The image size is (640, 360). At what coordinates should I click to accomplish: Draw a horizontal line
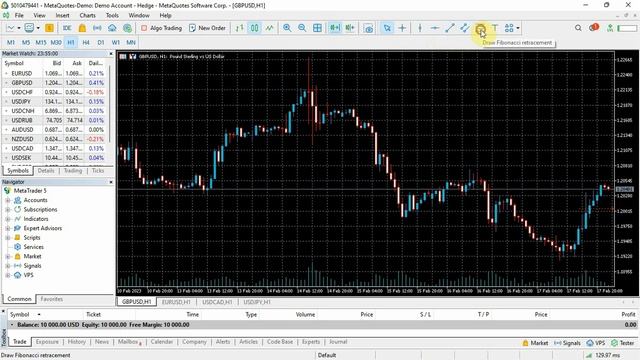tap(435, 28)
